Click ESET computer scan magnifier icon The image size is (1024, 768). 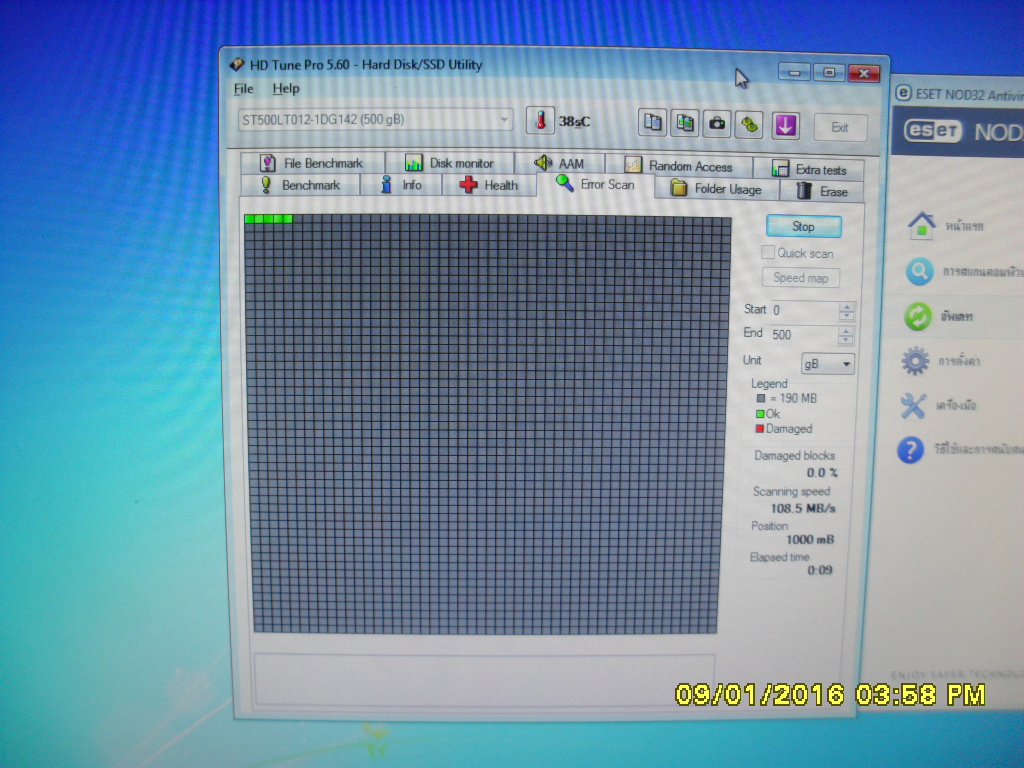[919, 271]
